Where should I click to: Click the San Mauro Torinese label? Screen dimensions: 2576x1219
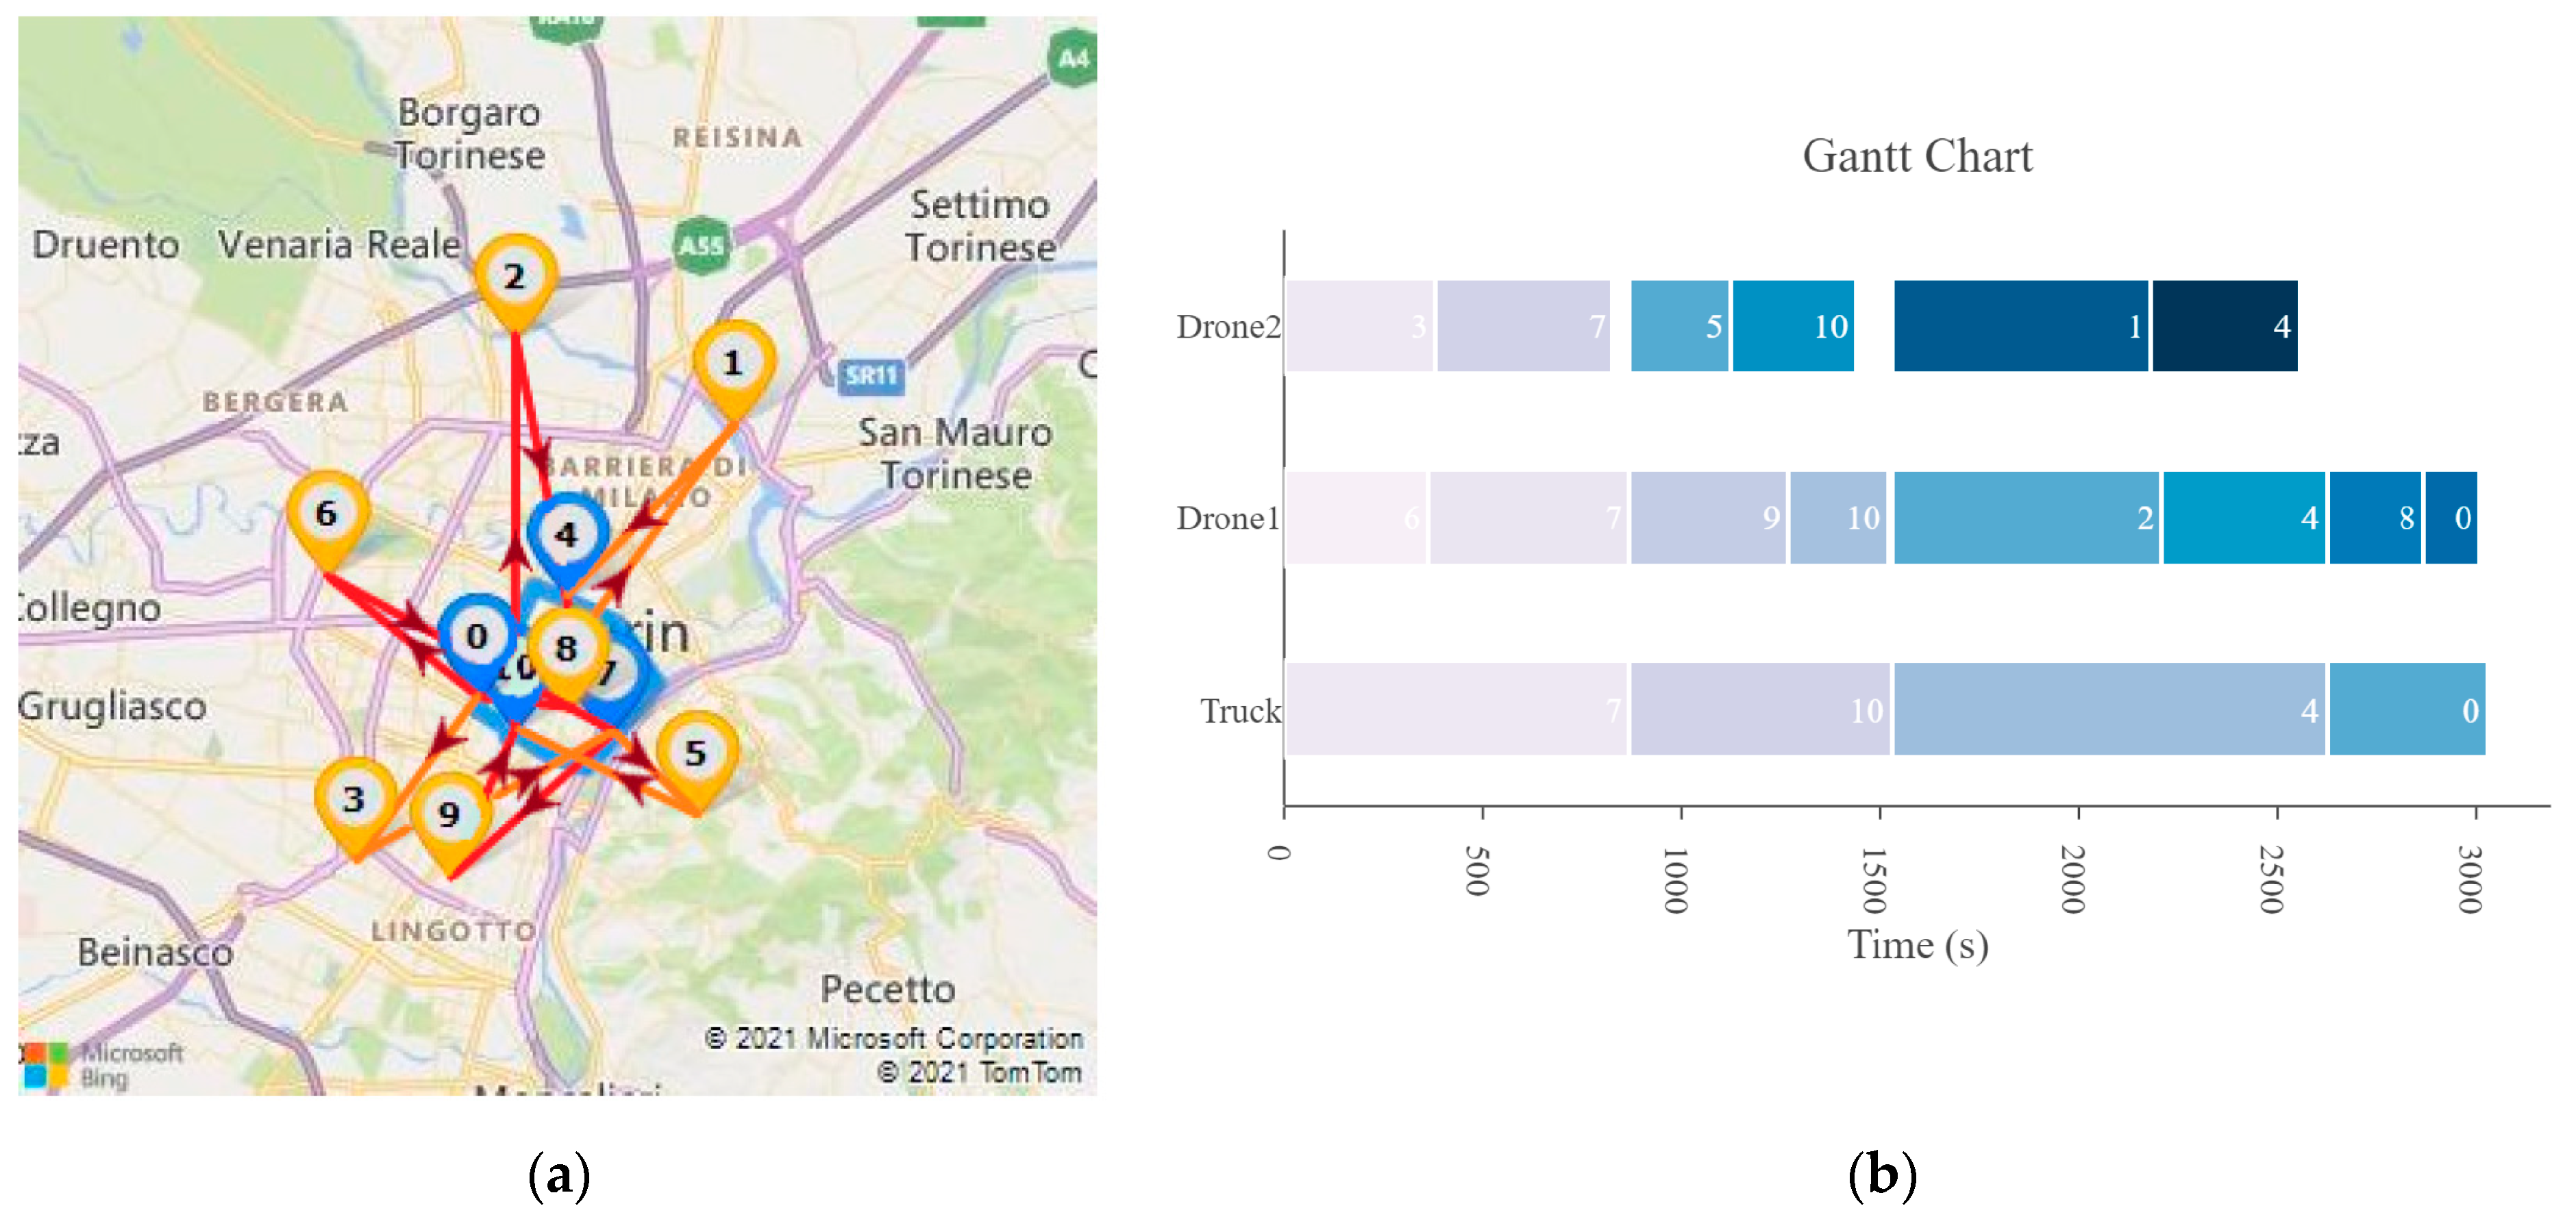(955, 454)
